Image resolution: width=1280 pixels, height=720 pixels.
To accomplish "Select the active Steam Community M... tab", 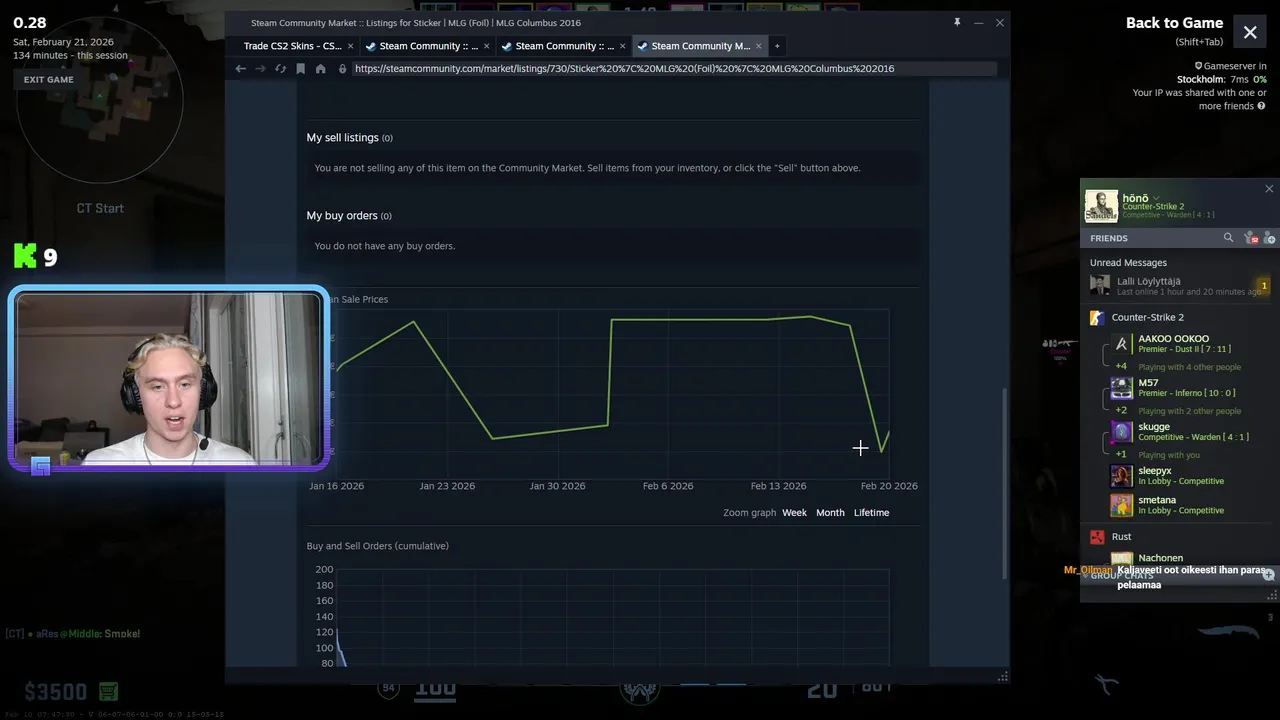I will pos(699,46).
